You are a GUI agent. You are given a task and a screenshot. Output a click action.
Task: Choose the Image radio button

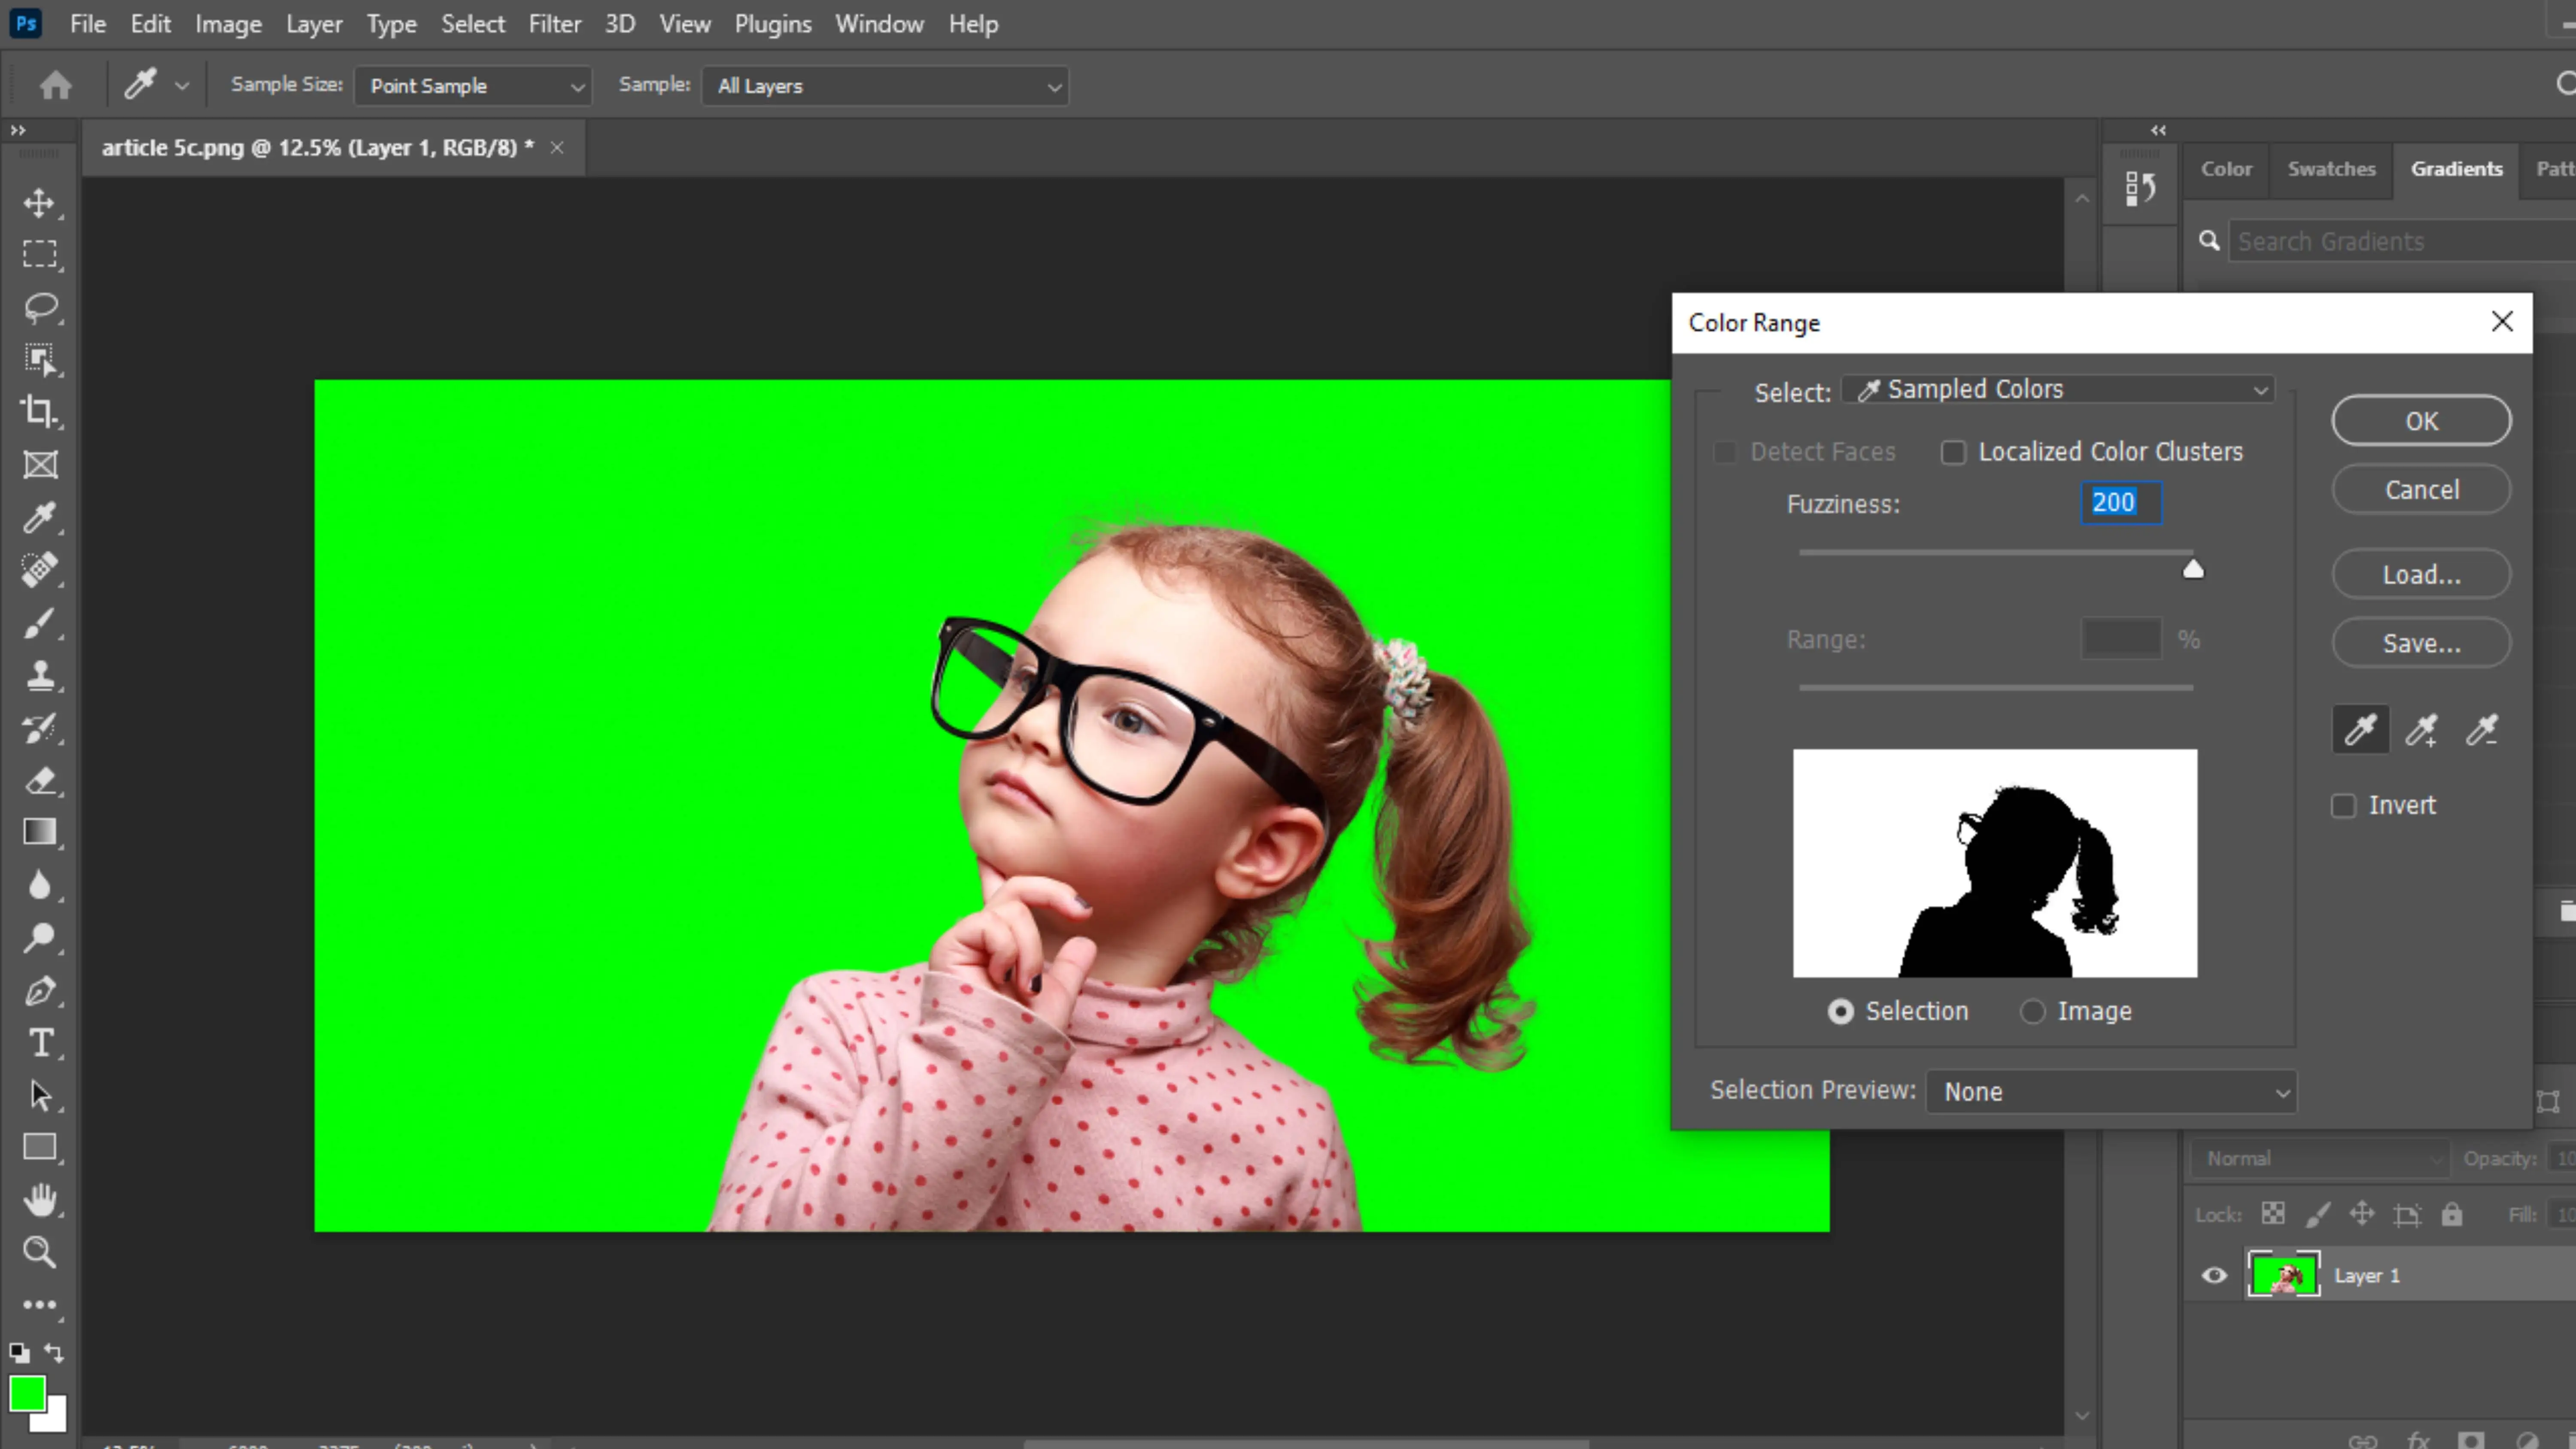click(2032, 1012)
